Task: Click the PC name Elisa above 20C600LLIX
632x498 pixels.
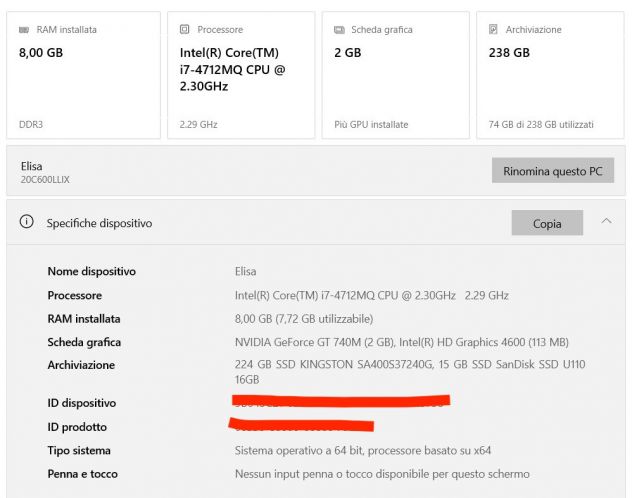Action: click(x=31, y=166)
